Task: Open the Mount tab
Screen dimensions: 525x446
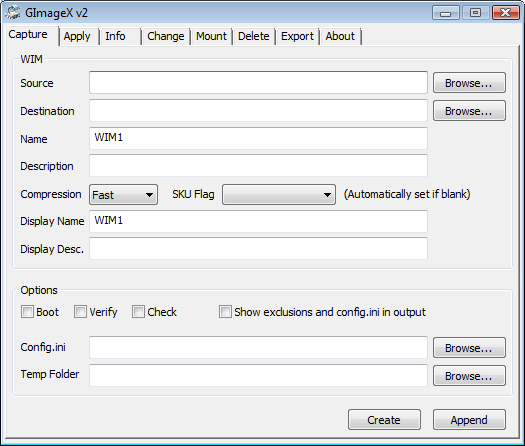Action: pos(211,36)
